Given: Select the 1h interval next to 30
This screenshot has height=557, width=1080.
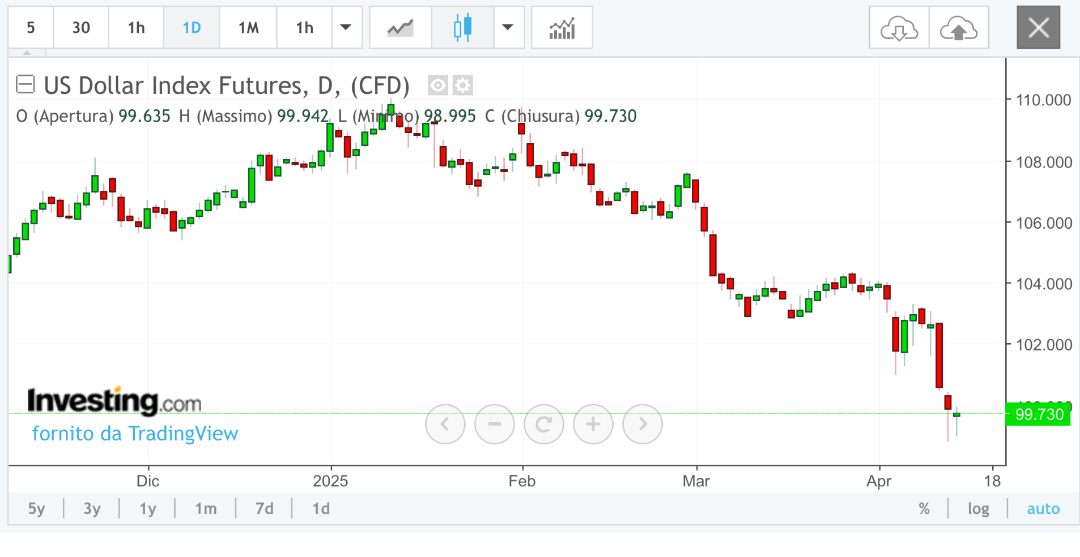Looking at the screenshot, I should [x=136, y=28].
